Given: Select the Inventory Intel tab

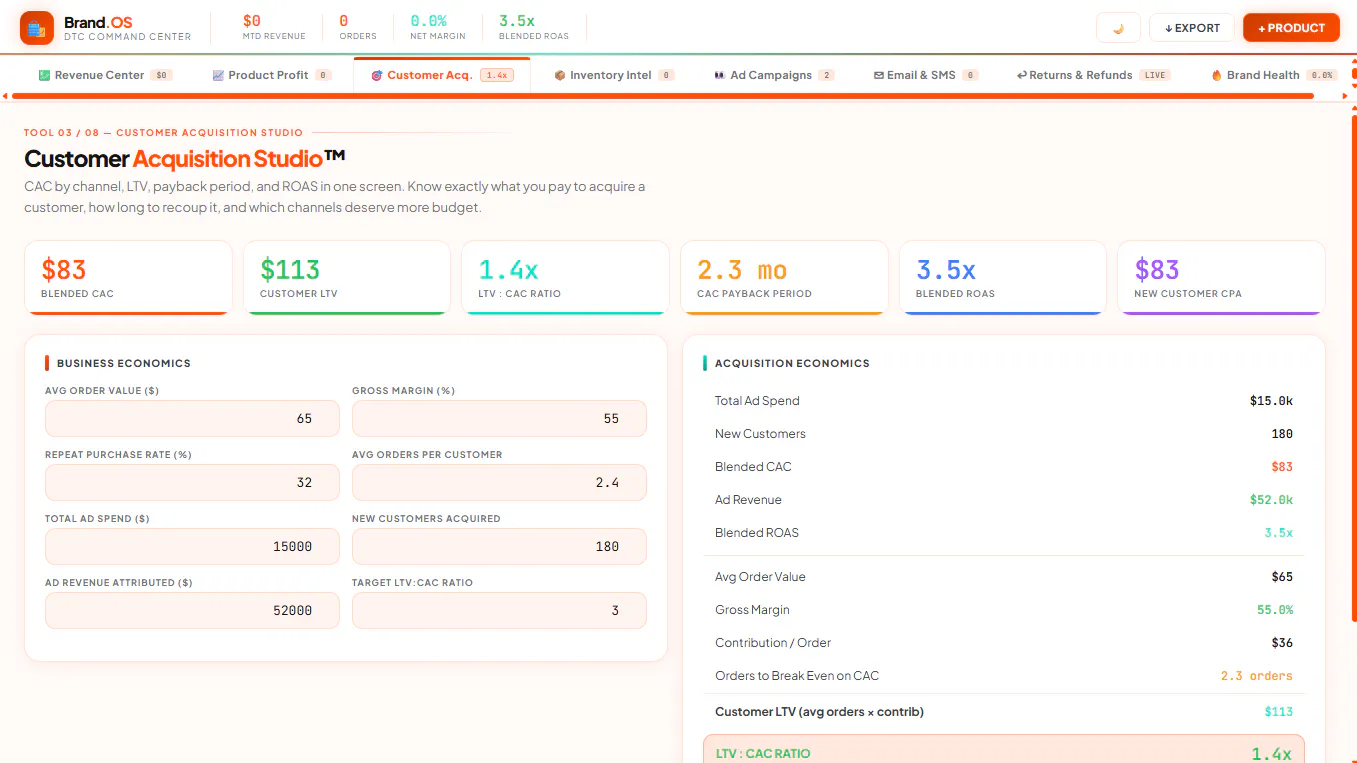Looking at the screenshot, I should pyautogui.click(x=614, y=75).
